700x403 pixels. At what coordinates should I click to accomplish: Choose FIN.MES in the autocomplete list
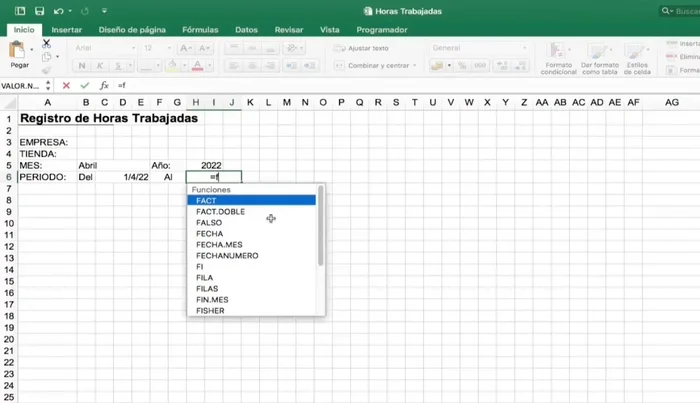pyautogui.click(x=212, y=300)
